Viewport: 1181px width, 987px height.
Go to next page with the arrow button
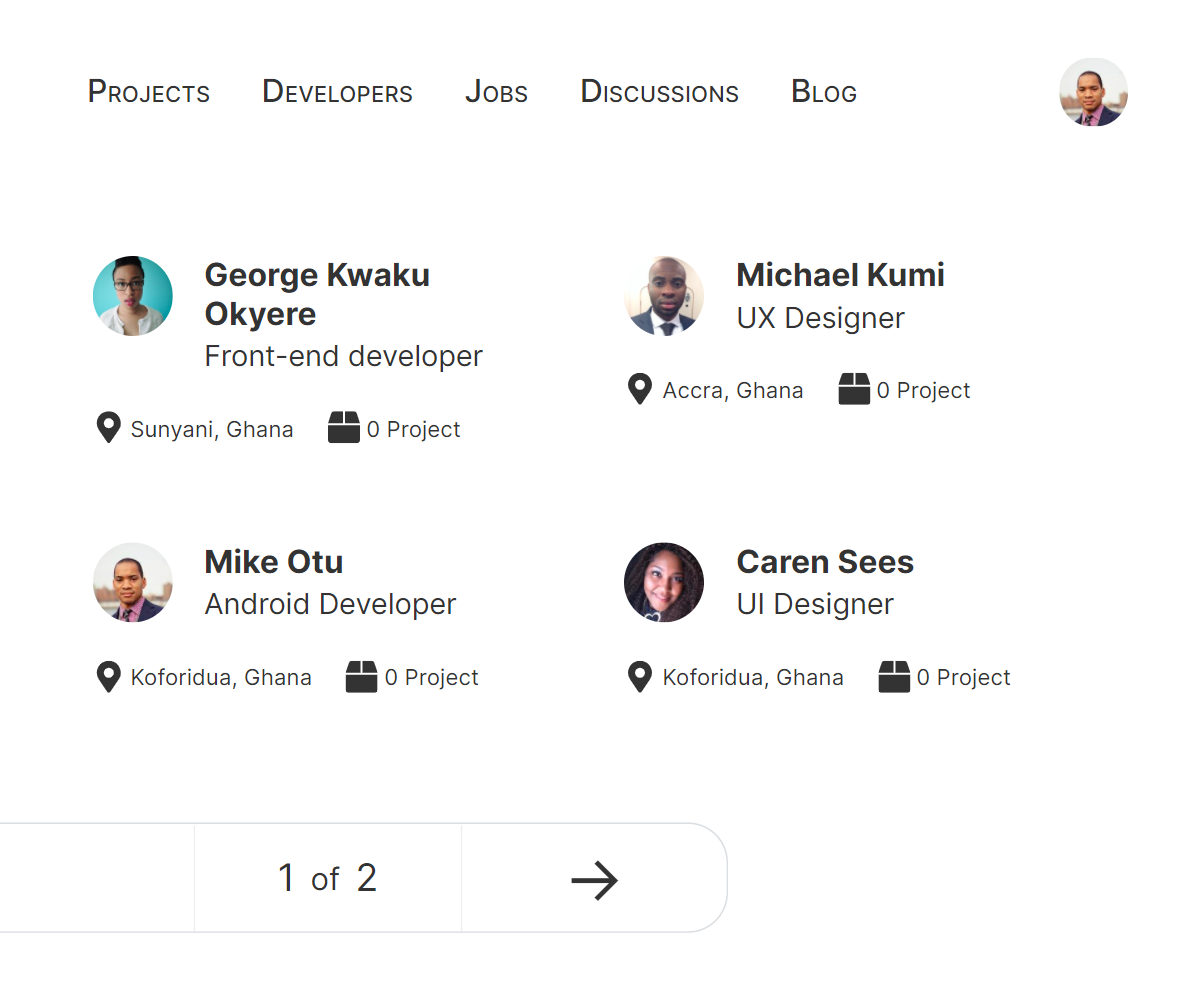tap(594, 880)
